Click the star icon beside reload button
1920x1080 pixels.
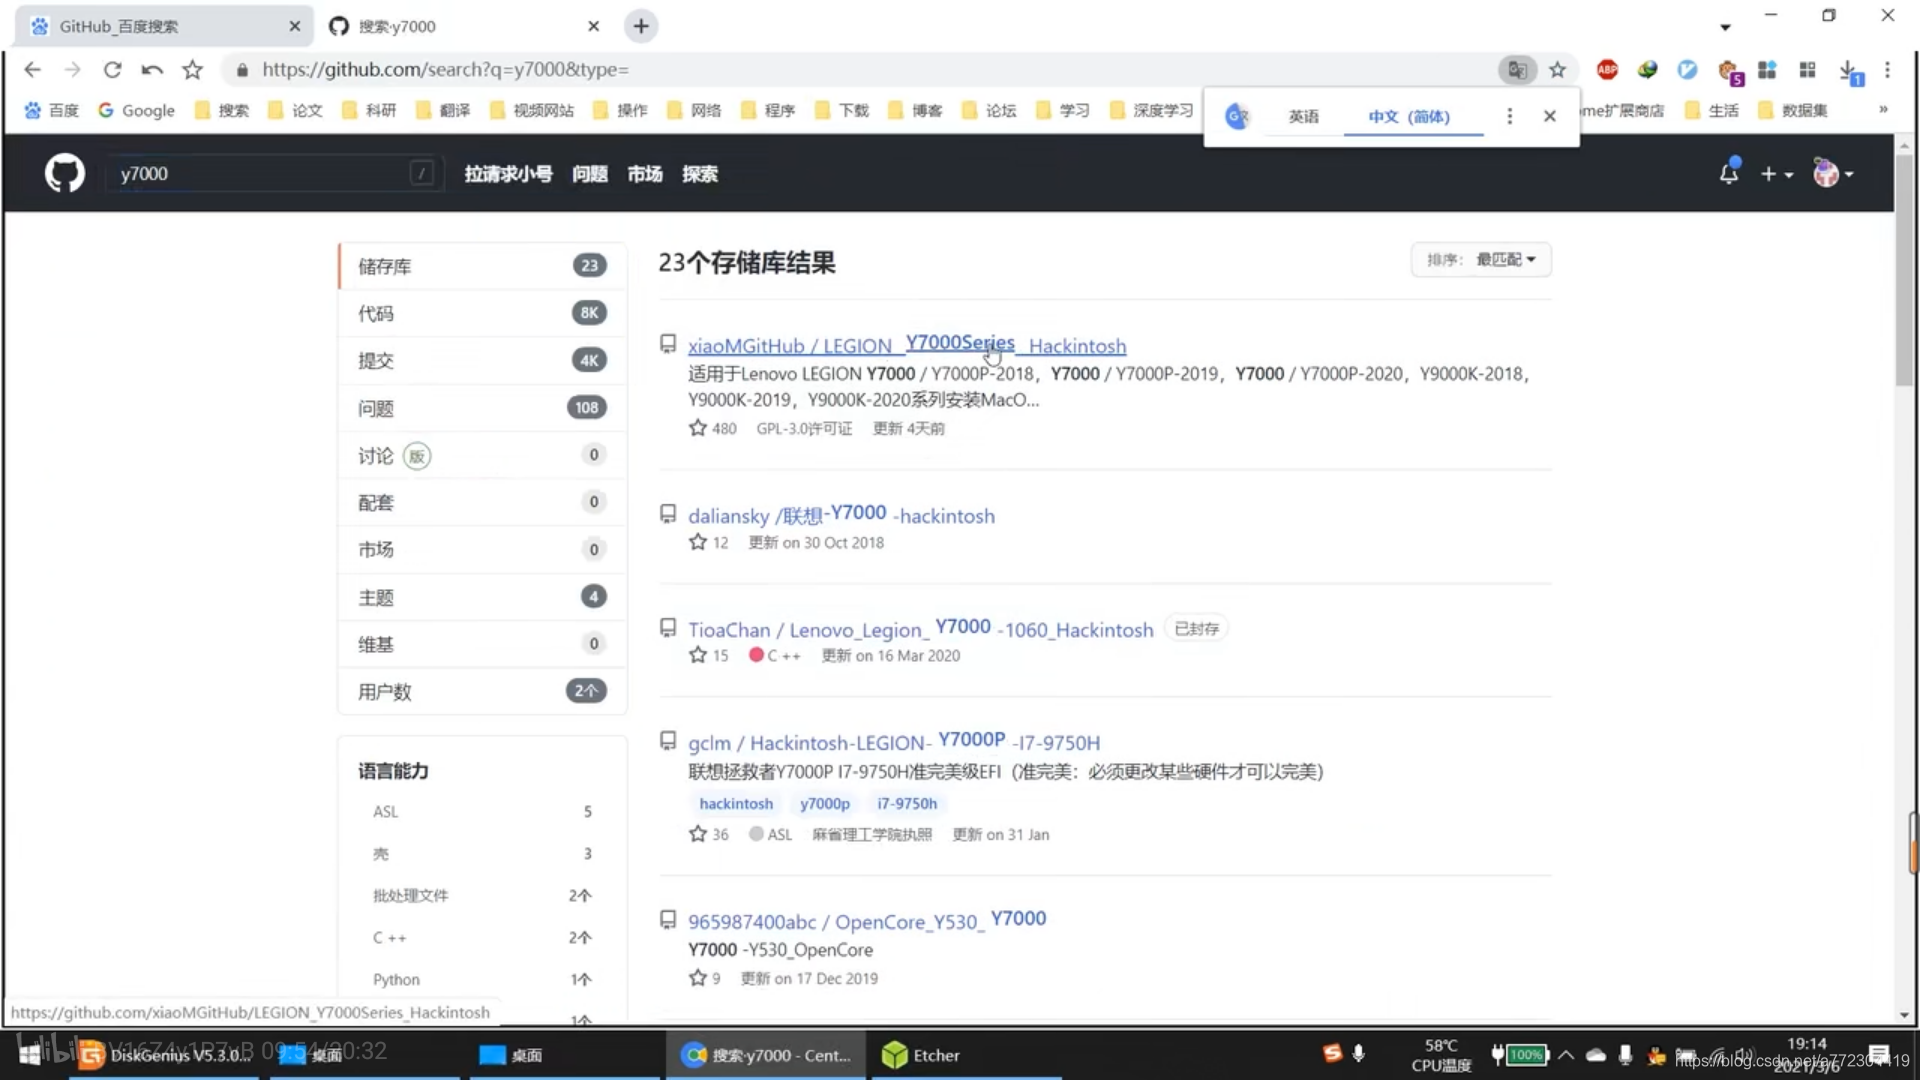(x=192, y=69)
